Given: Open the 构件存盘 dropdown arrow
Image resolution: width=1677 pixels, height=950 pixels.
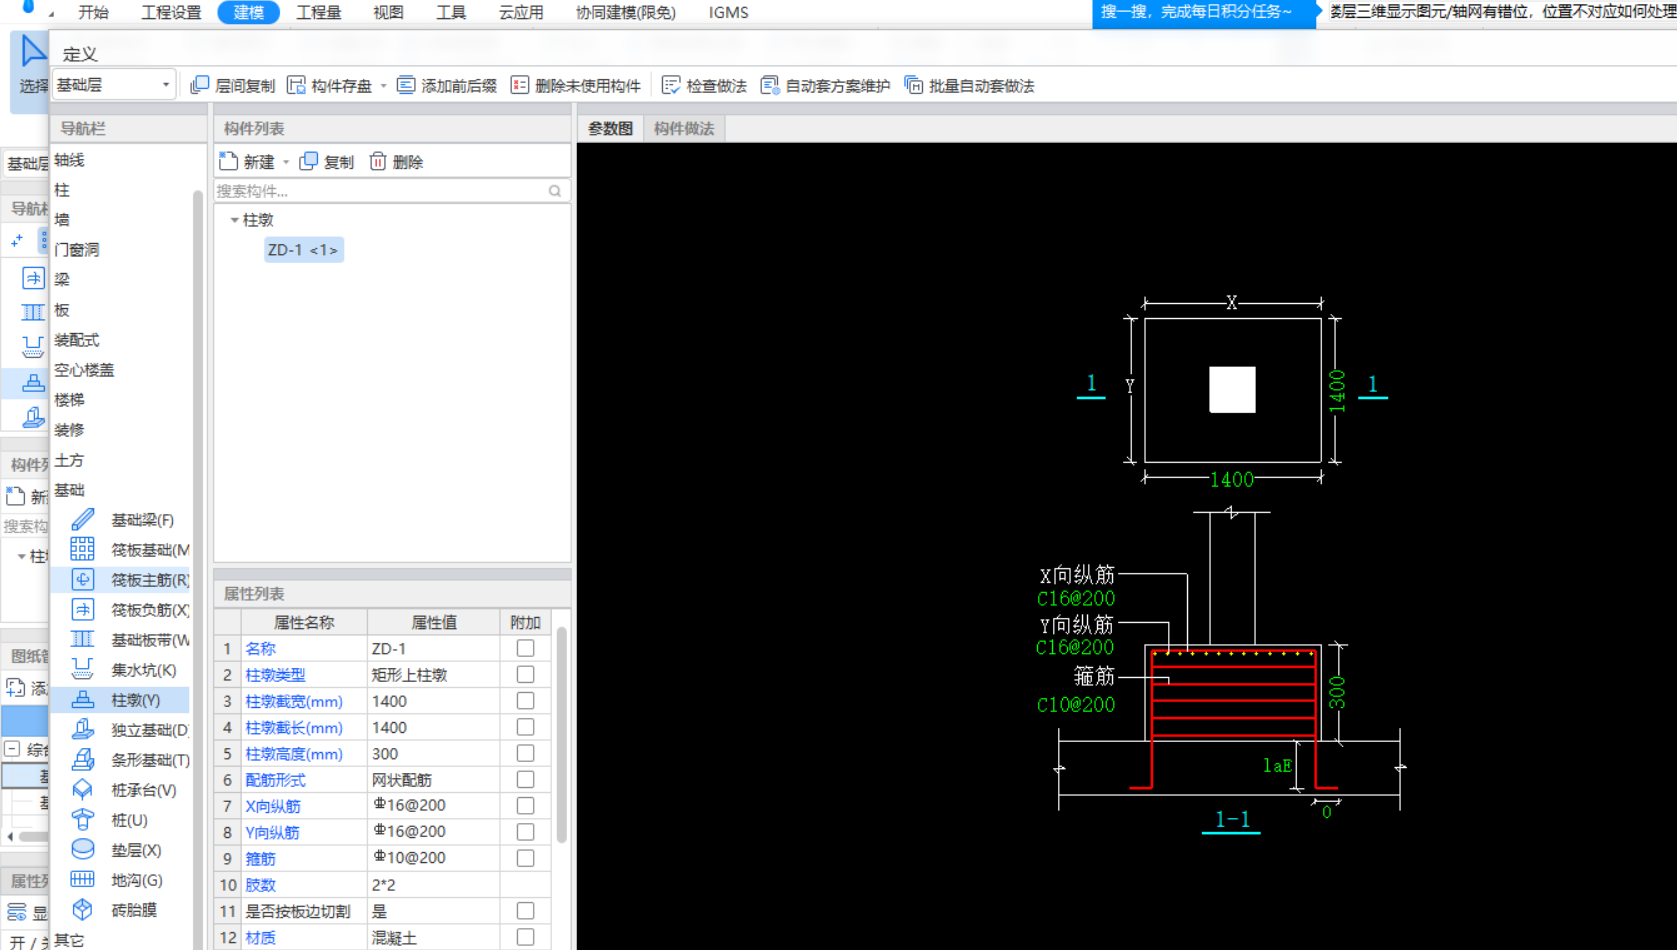Looking at the screenshot, I should click(383, 86).
